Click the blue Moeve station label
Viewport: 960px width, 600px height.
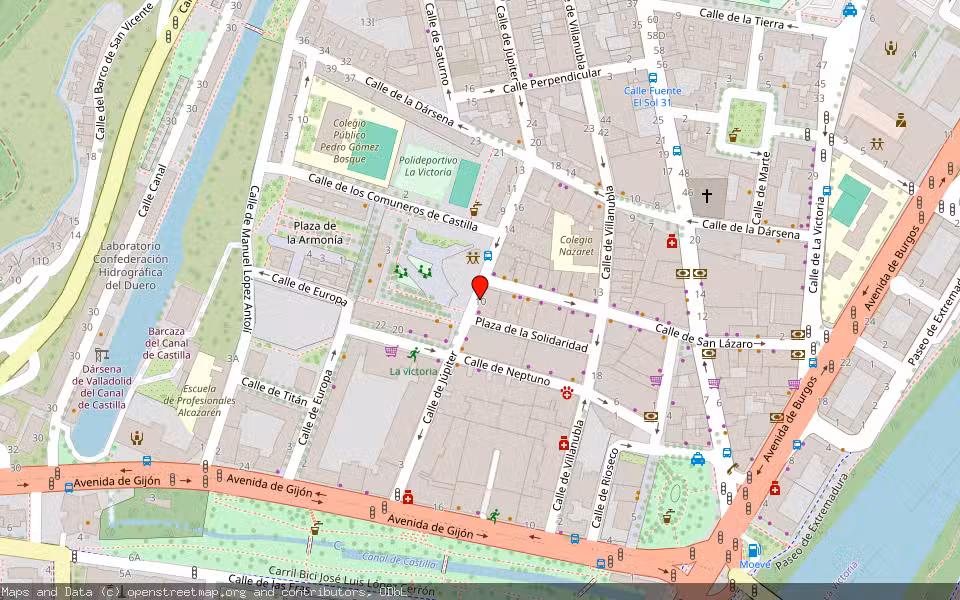click(x=754, y=564)
